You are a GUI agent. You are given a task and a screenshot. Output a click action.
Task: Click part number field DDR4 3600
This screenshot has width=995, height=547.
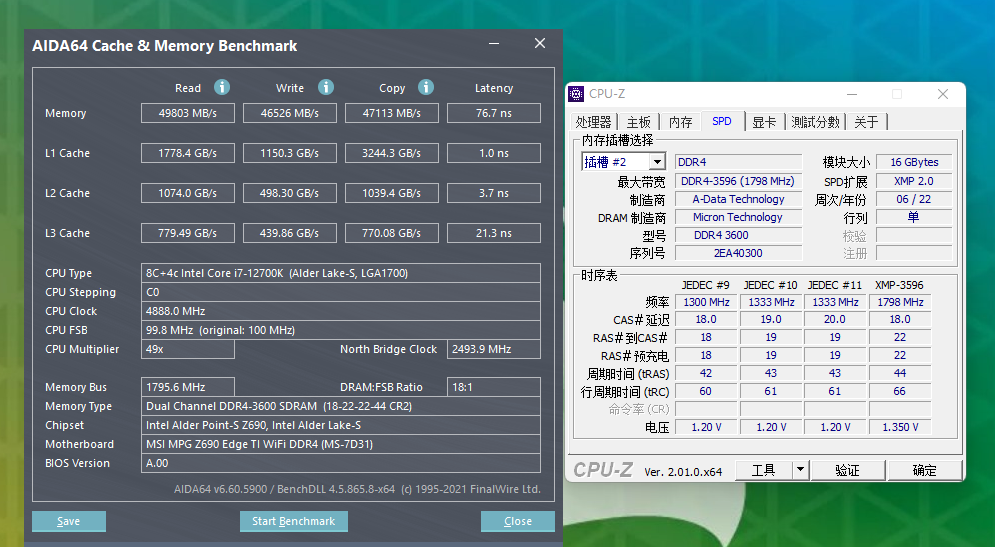[738, 235]
